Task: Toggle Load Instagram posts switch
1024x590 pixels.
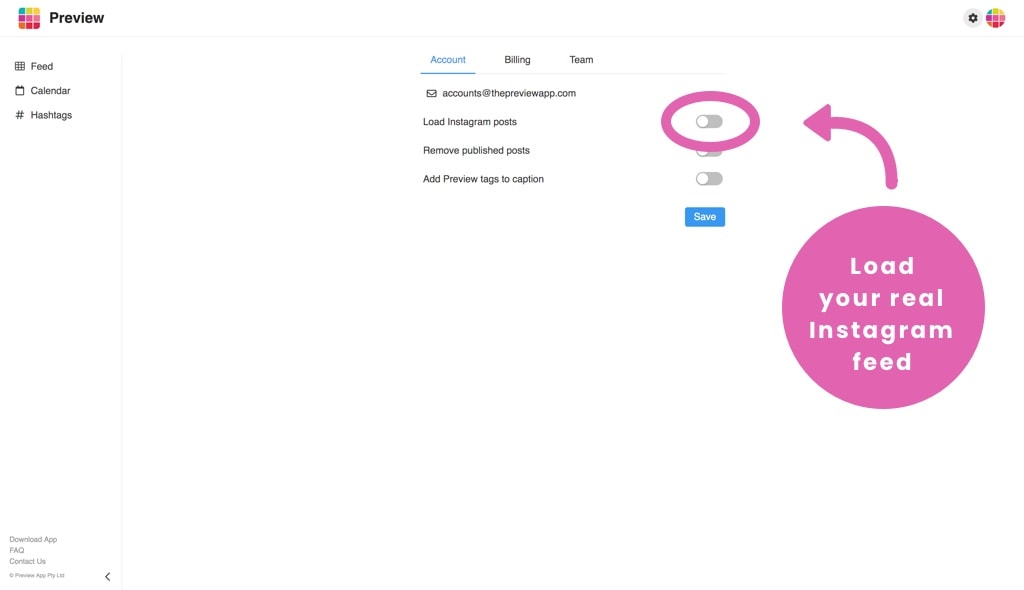Action: click(709, 122)
